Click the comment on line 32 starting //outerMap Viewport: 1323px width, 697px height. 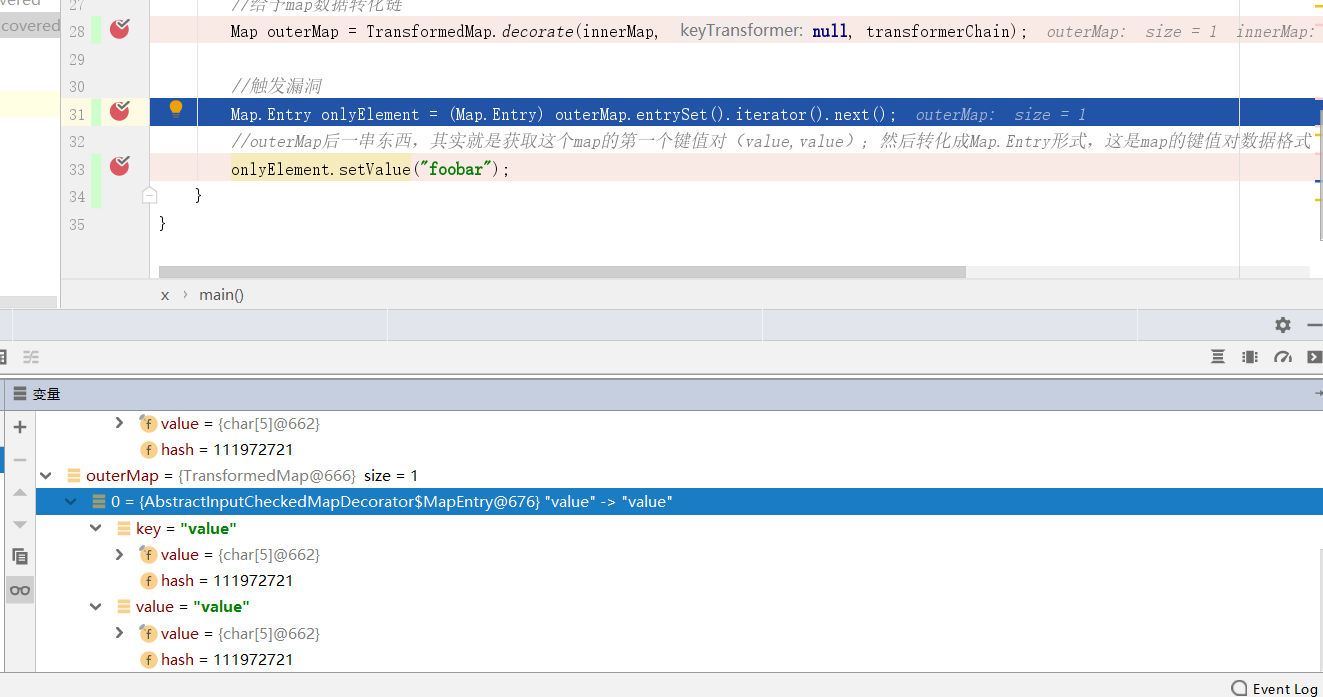(770, 141)
